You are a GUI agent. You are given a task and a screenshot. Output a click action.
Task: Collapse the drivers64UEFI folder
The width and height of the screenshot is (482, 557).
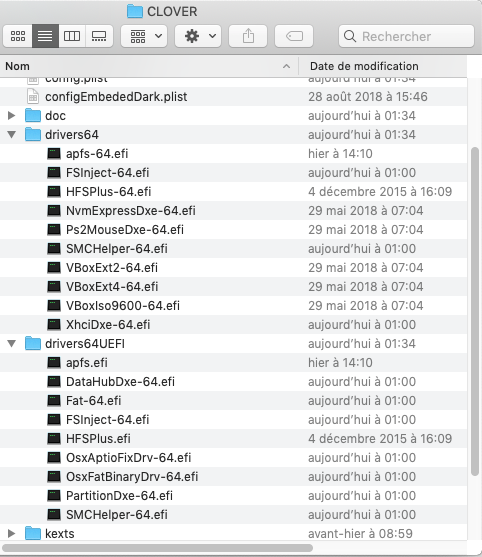pos(11,344)
